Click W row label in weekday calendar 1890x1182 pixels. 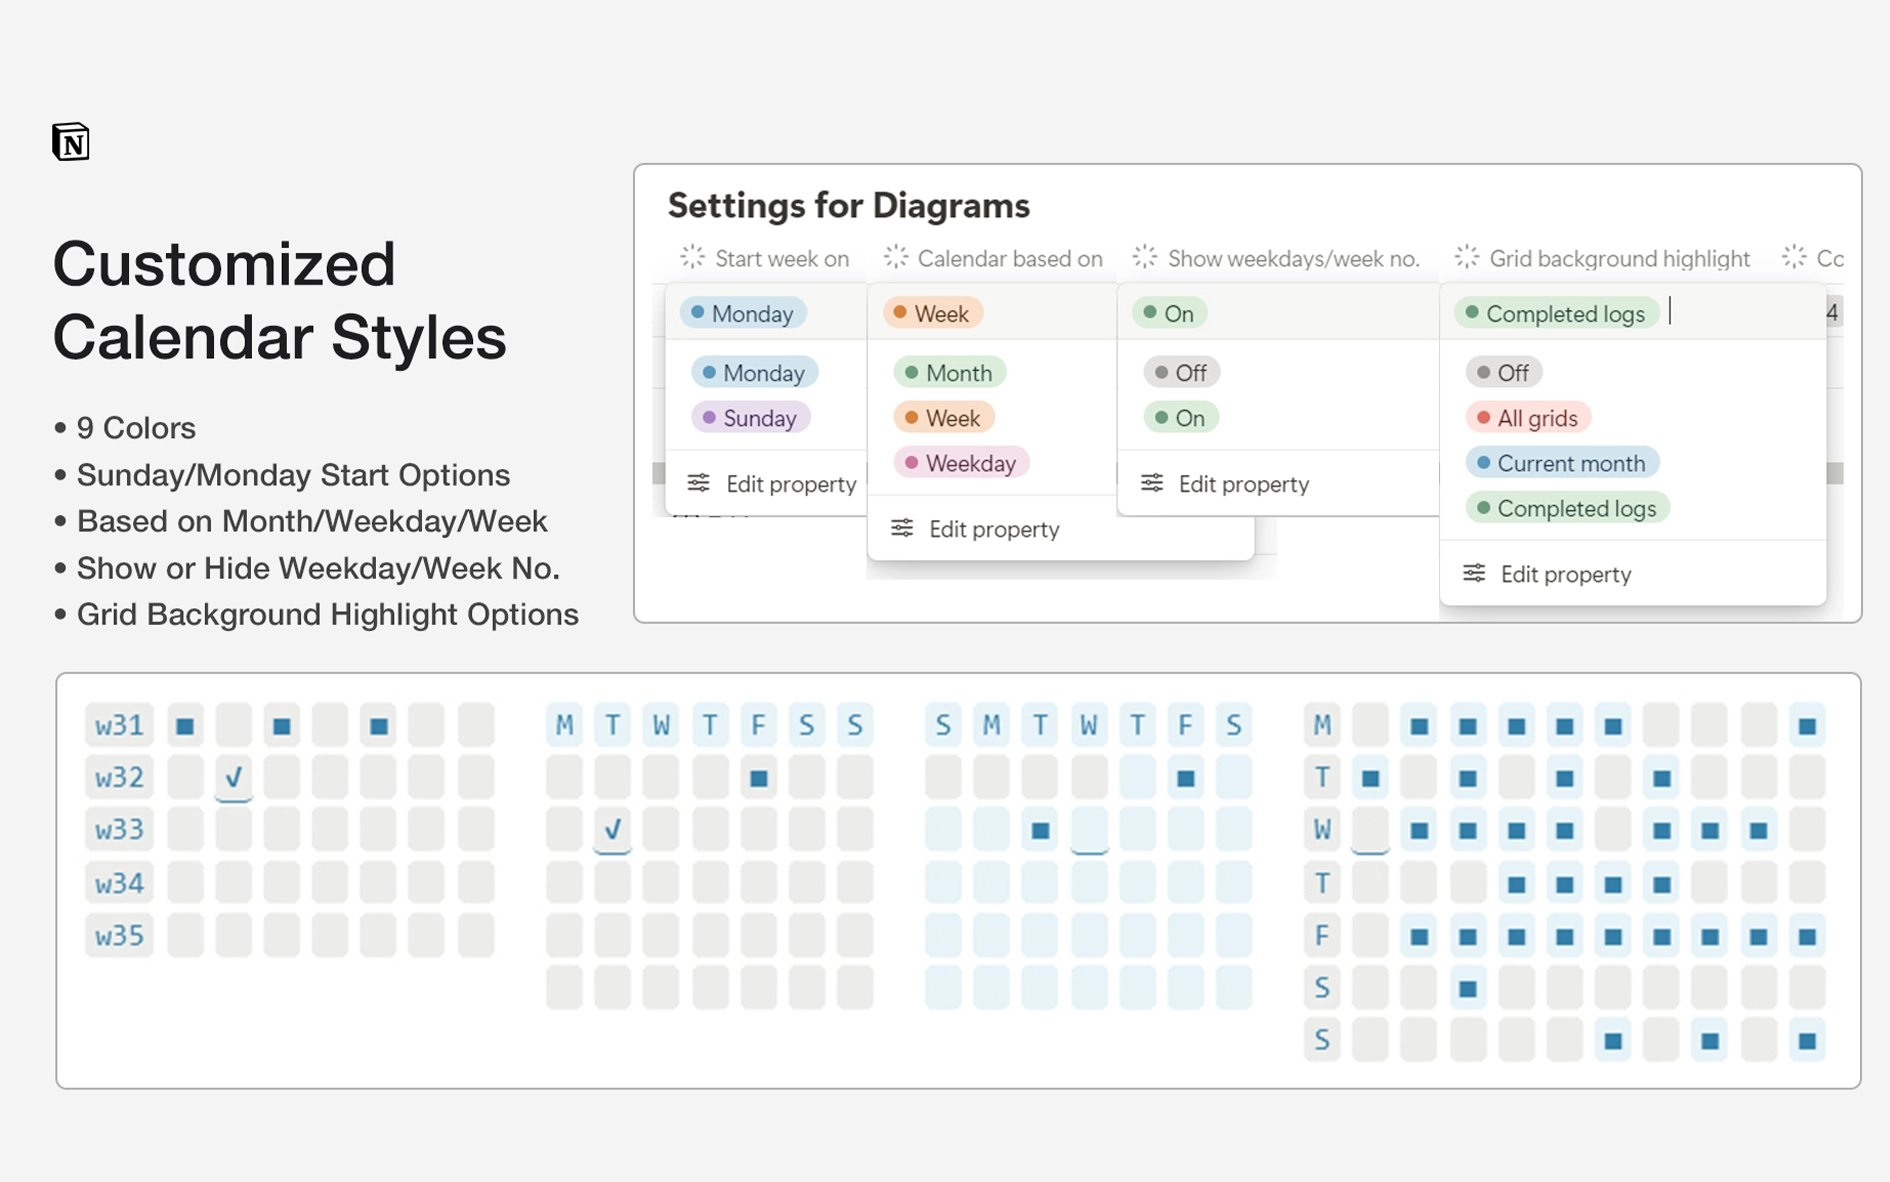pos(1322,829)
